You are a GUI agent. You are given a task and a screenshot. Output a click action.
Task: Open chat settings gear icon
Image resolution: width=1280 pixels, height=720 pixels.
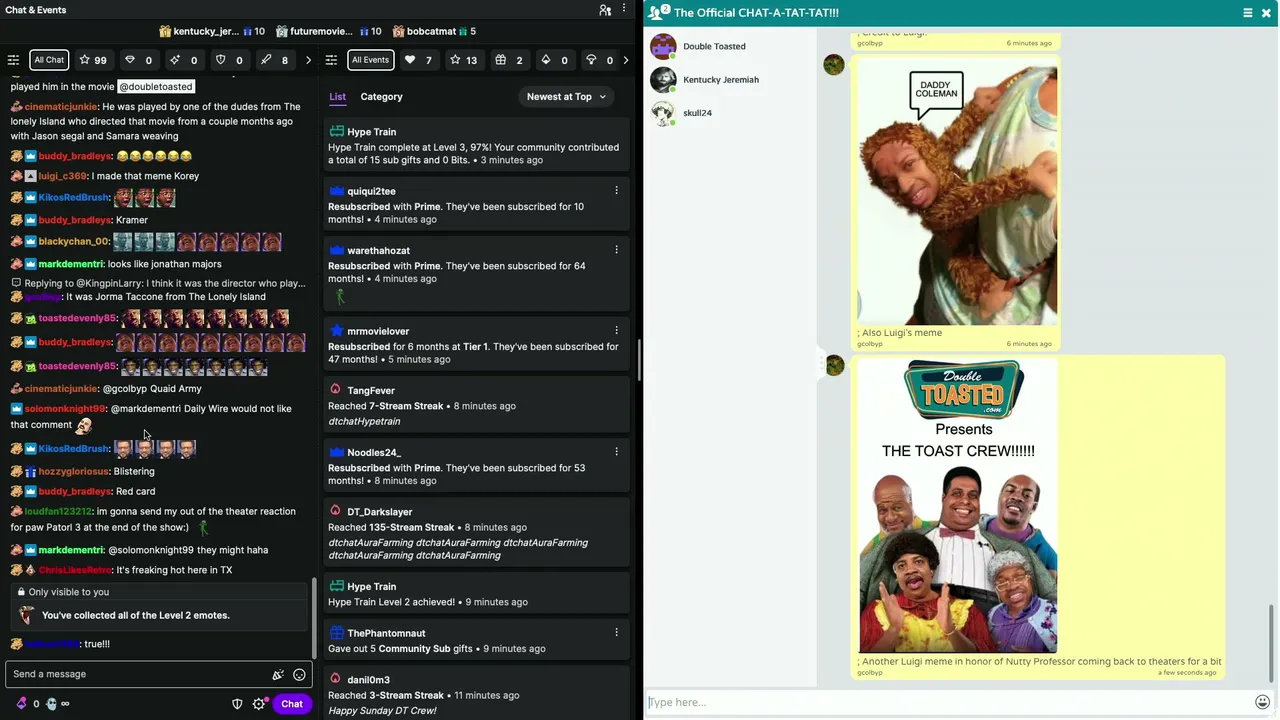point(259,704)
